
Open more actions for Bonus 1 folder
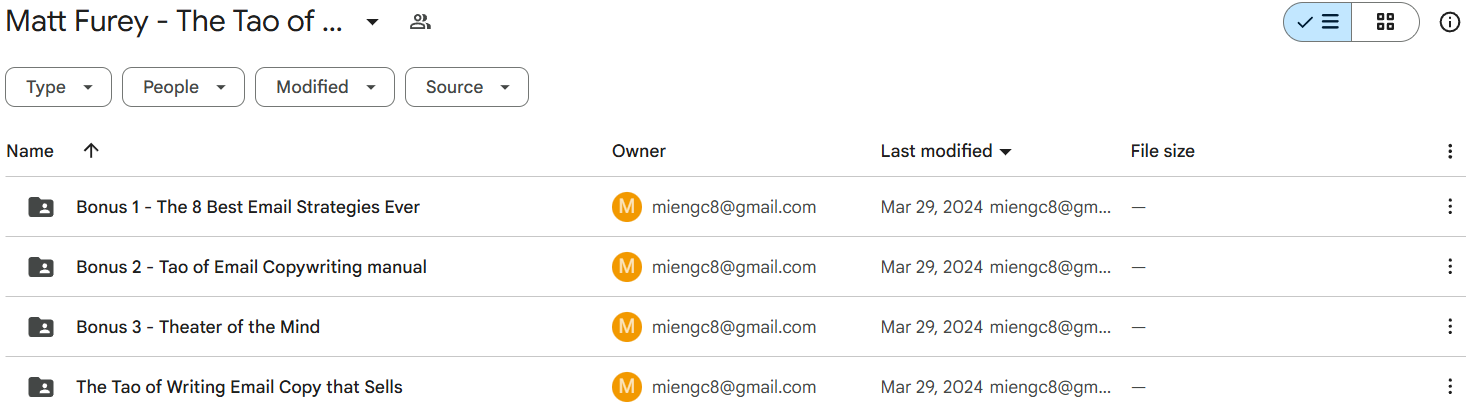click(1450, 207)
